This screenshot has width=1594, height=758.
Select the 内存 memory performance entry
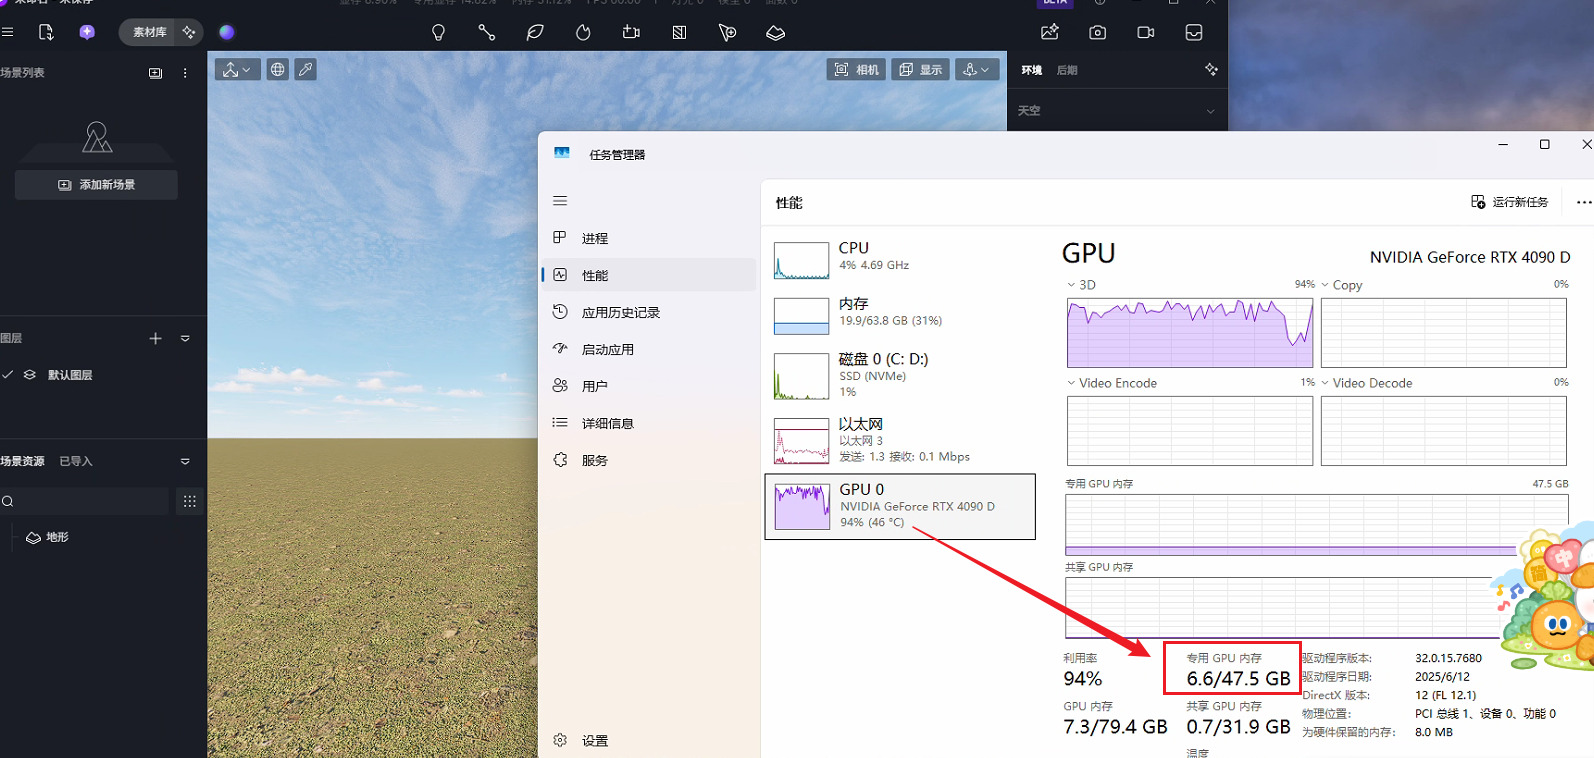pyautogui.click(x=900, y=314)
